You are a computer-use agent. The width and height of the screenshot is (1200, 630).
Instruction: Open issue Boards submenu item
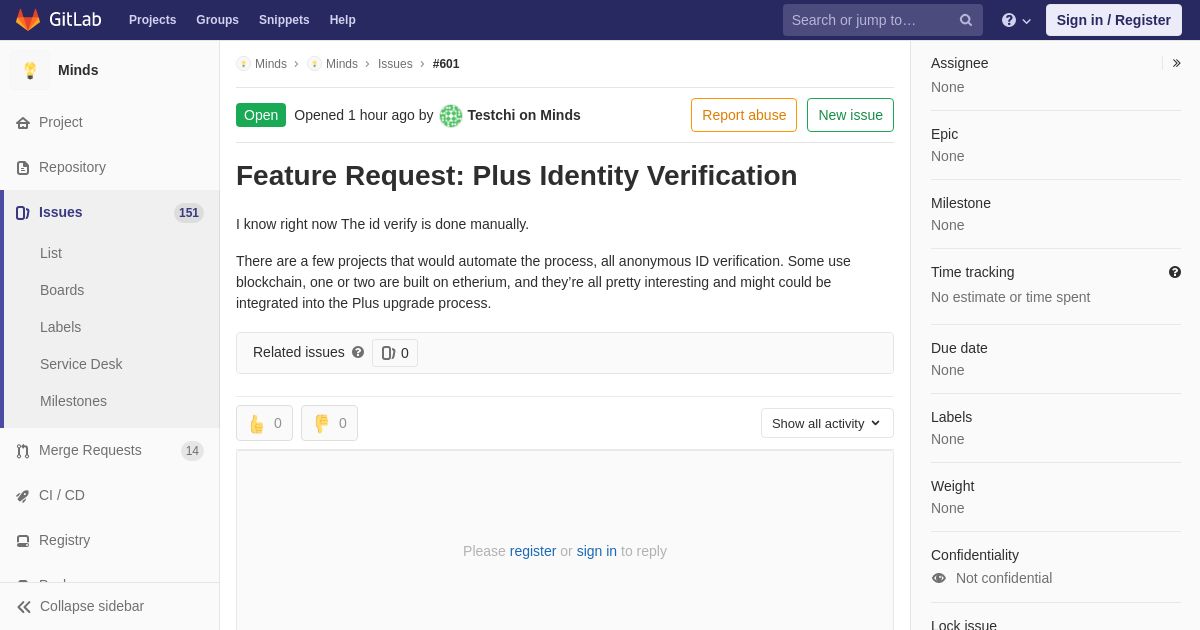click(62, 290)
